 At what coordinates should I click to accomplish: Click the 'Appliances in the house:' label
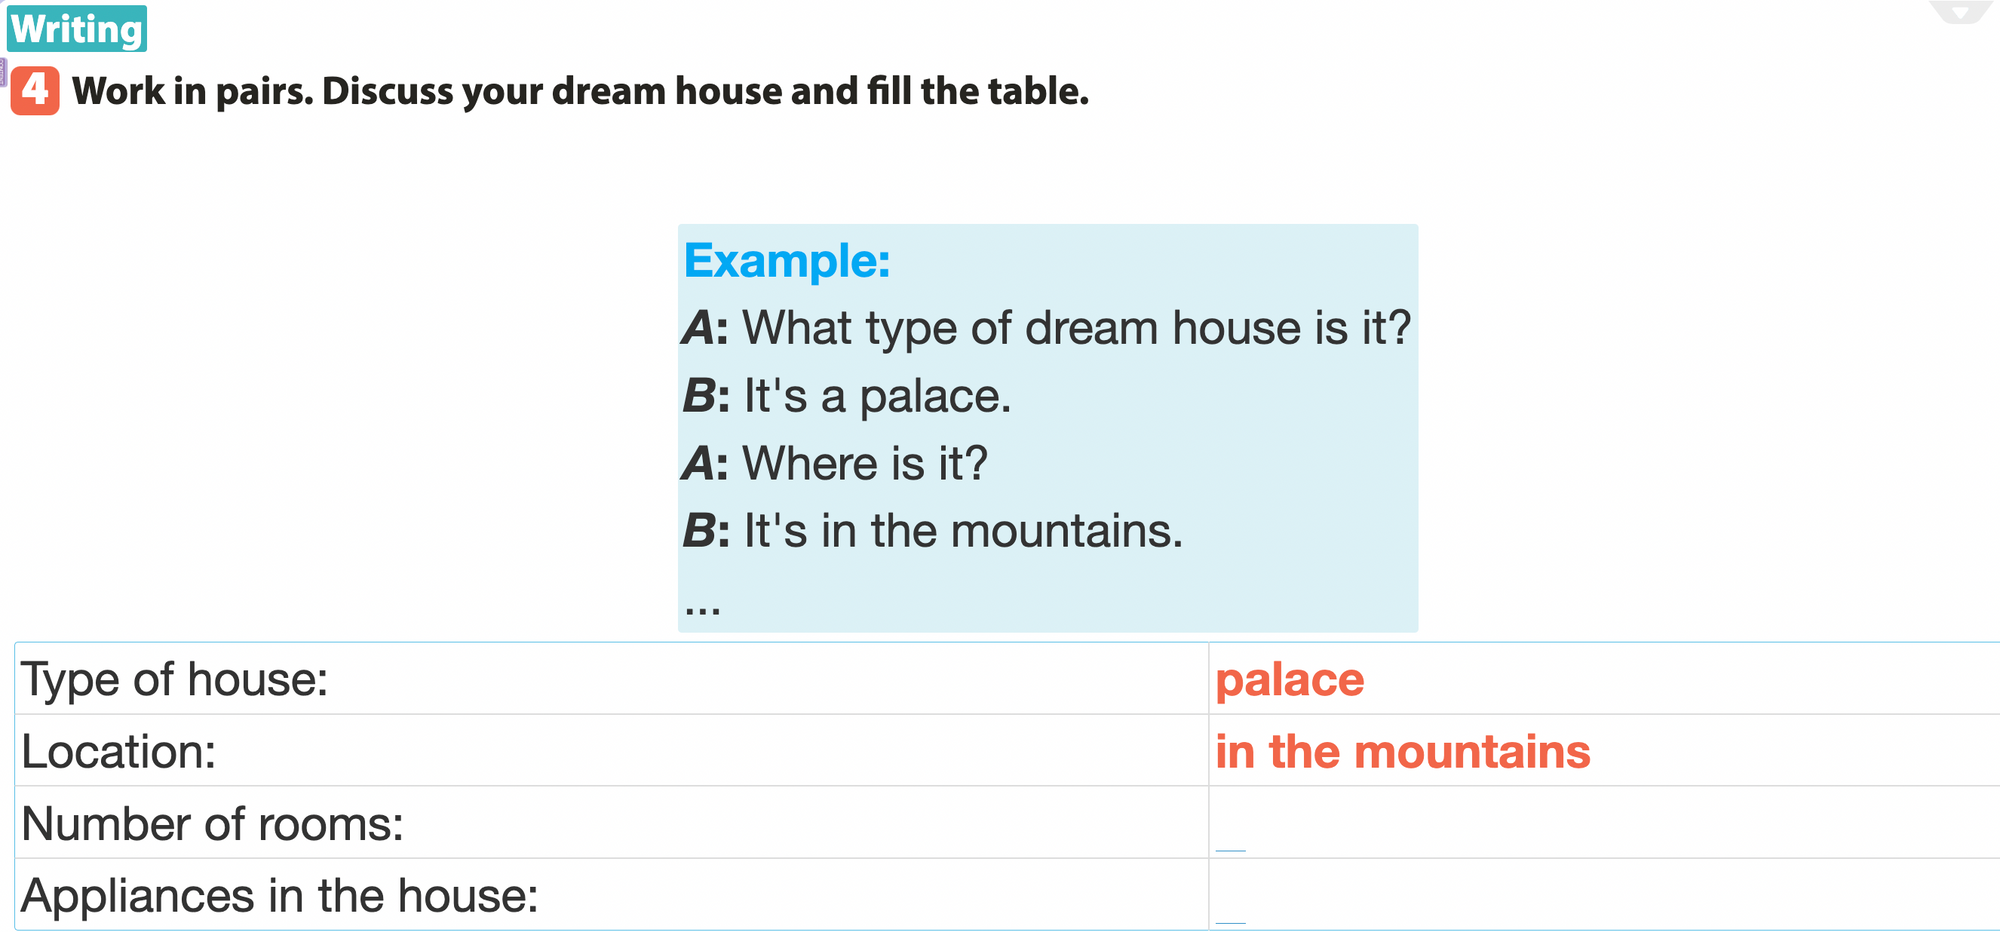coord(280,896)
